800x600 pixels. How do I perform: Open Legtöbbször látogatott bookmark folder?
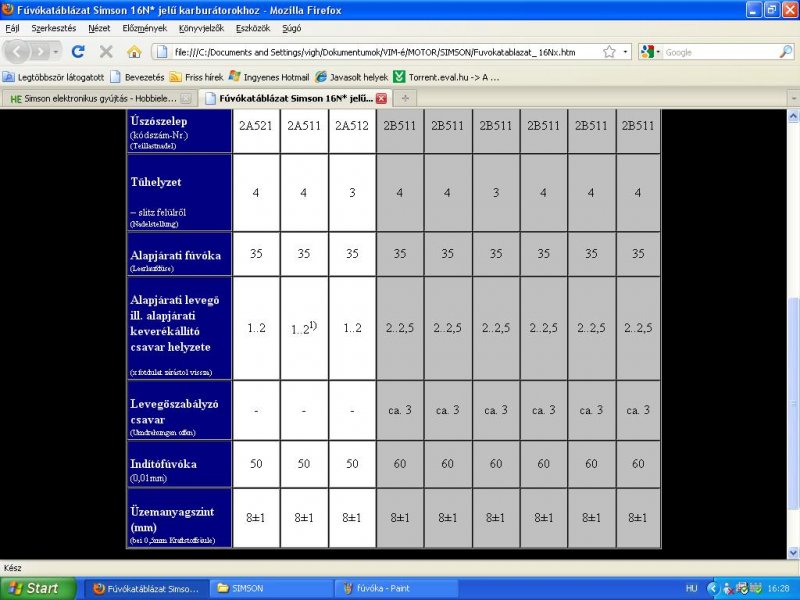pos(54,77)
